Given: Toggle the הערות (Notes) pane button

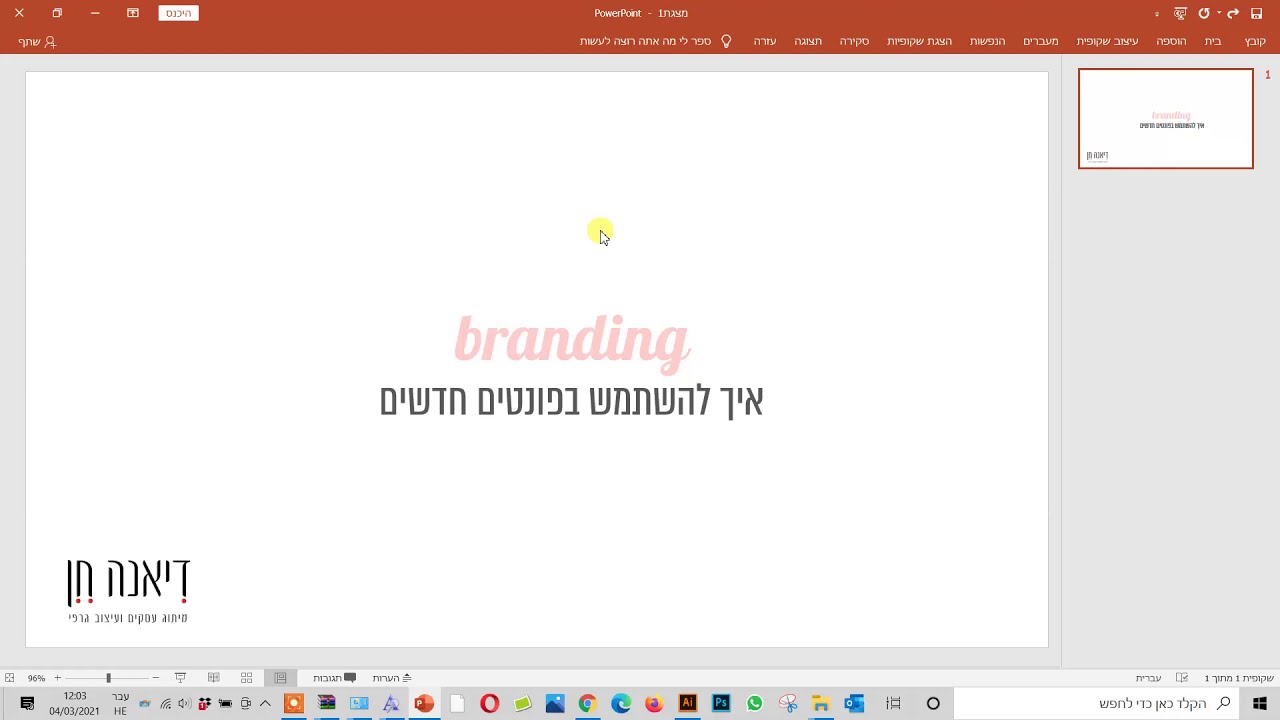Looking at the screenshot, I should coord(392,678).
